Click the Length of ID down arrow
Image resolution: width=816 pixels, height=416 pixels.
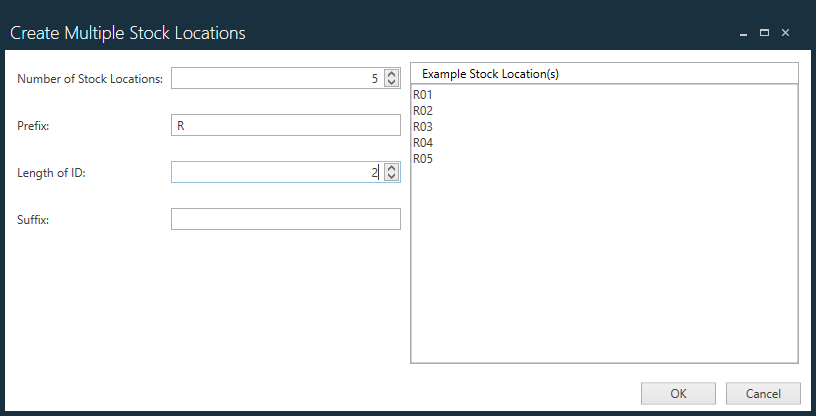(391, 177)
